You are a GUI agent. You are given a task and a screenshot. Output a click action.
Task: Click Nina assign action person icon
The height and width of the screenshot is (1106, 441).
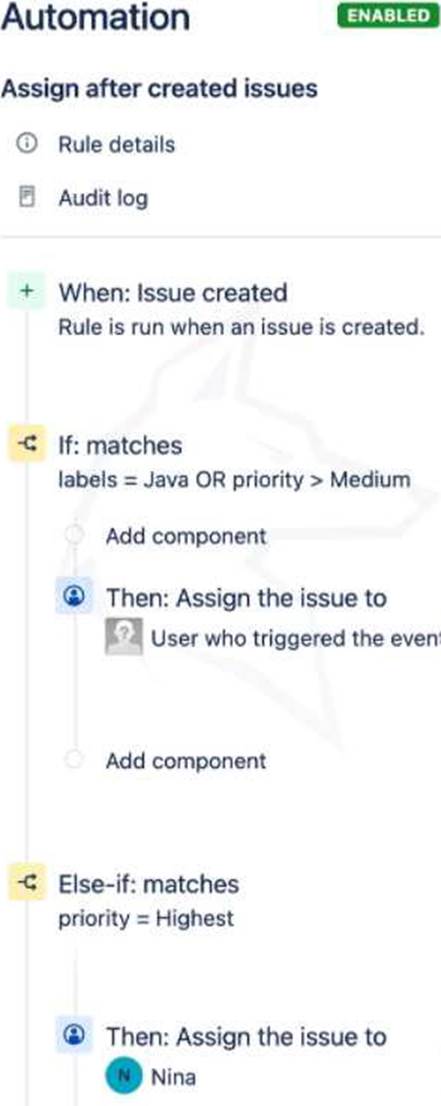[74, 1036]
